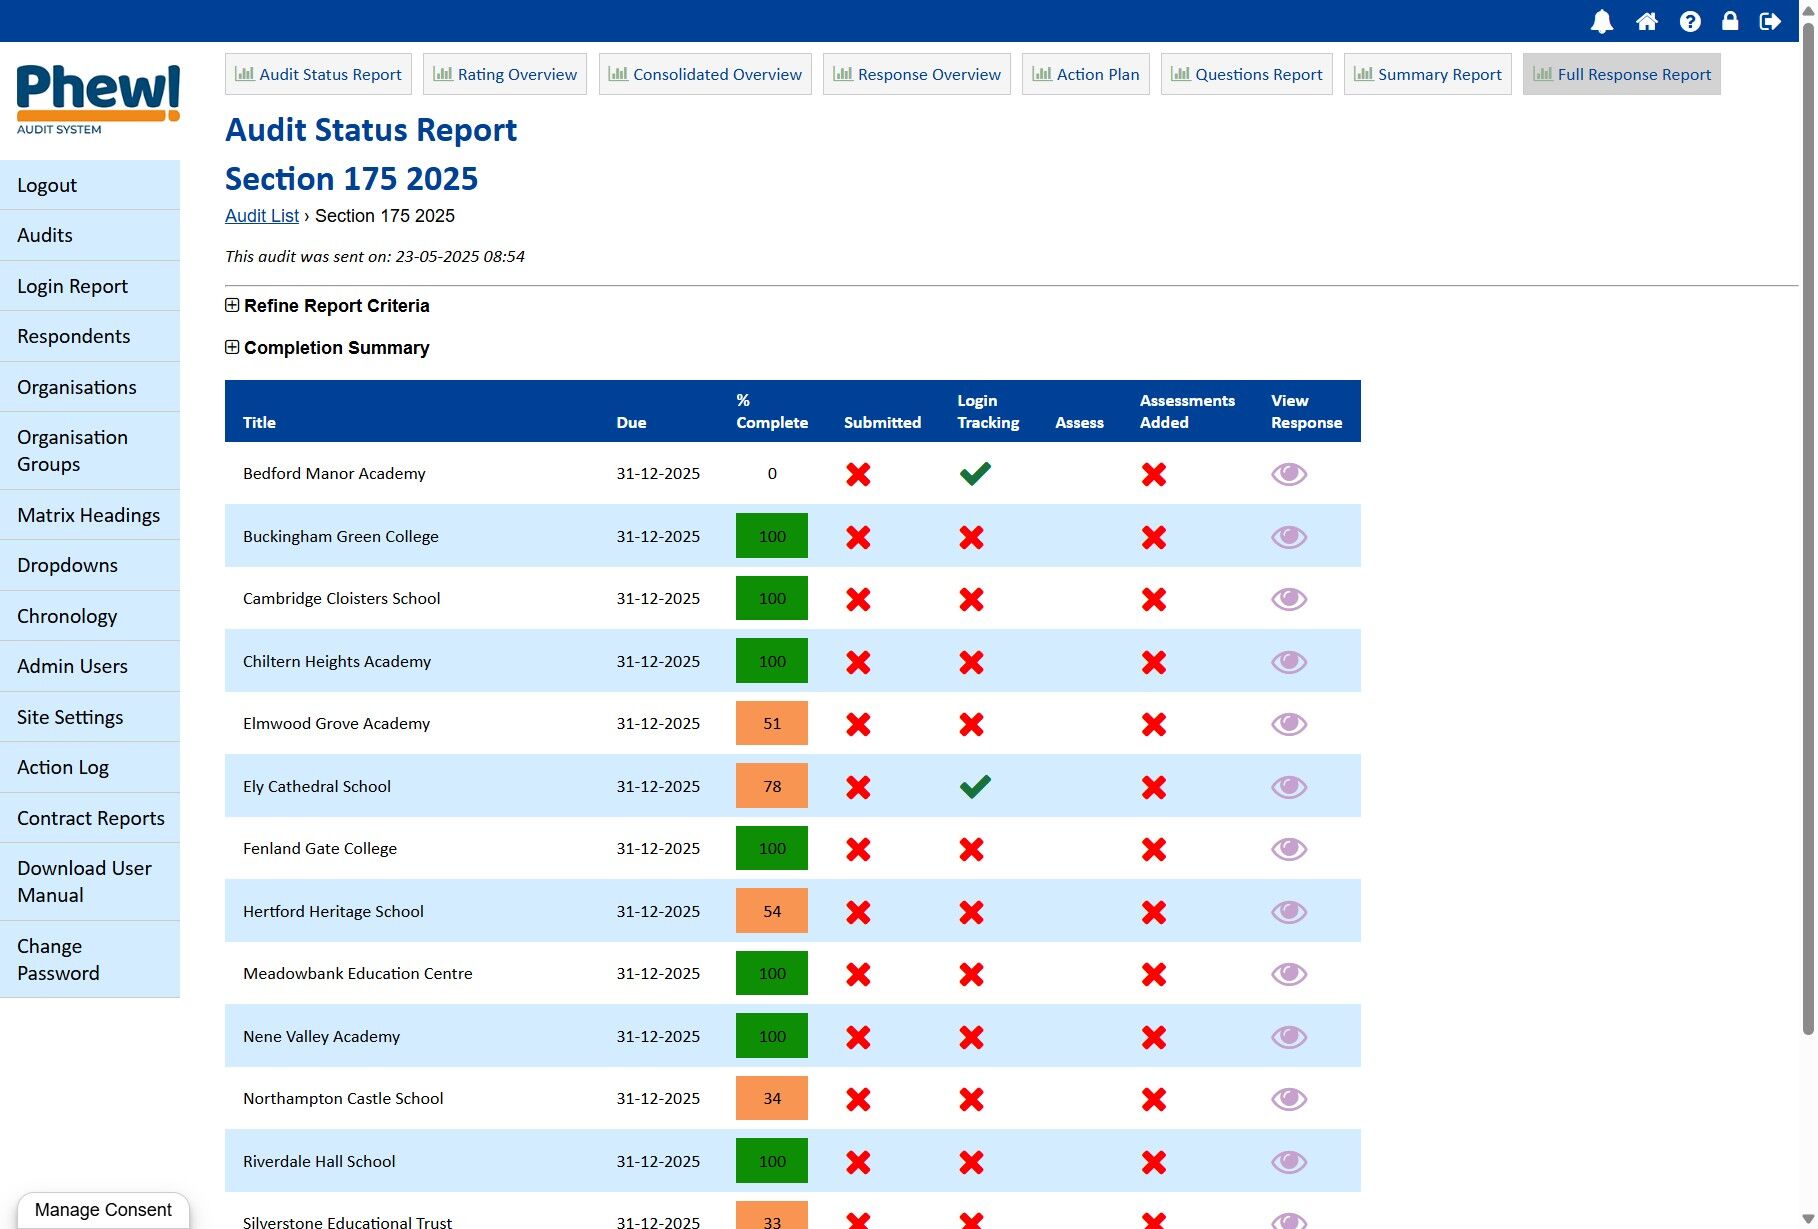Click the Manage Consent button
Screen dimensions: 1818x1229
pyautogui.click(x=103, y=1210)
